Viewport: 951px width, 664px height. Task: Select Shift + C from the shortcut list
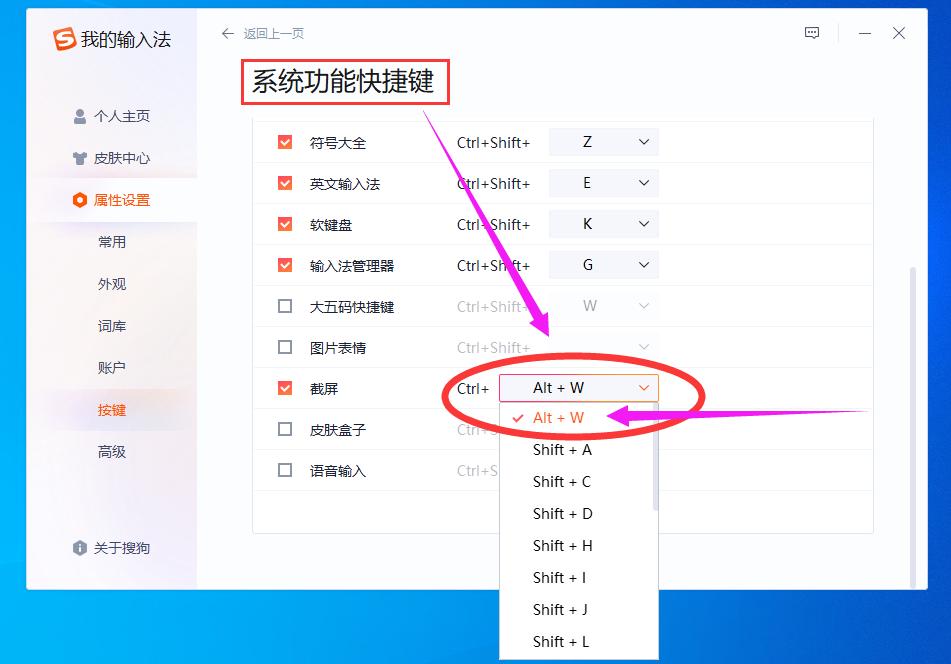coord(560,481)
